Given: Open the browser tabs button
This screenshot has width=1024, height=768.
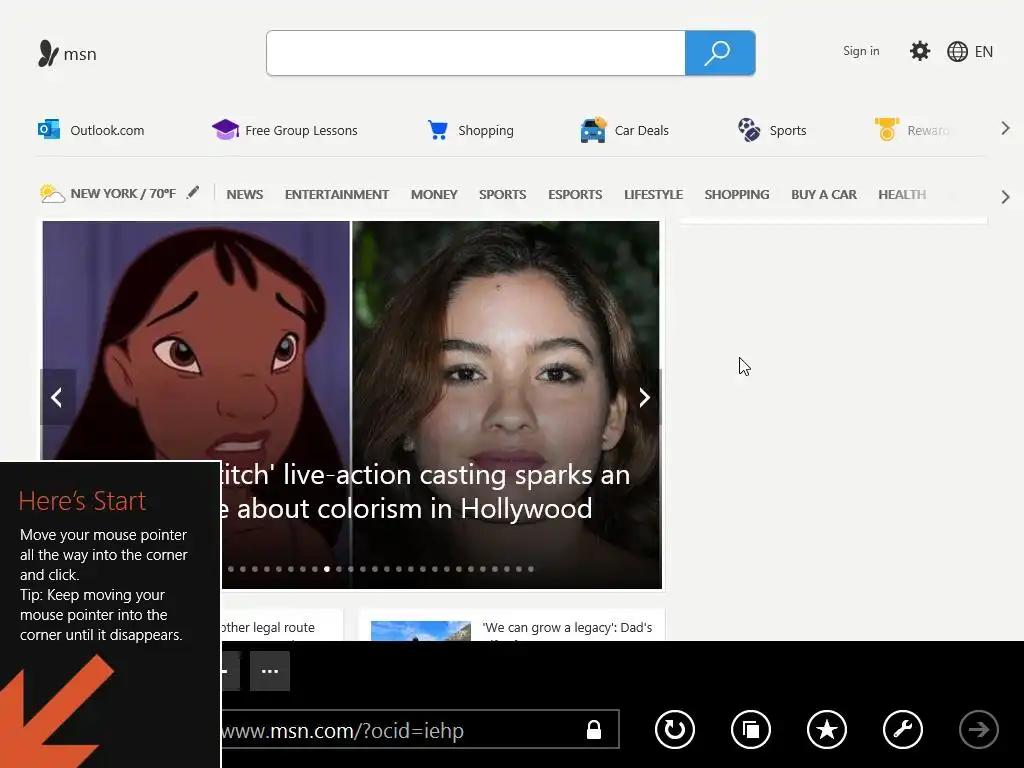Looking at the screenshot, I should click(751, 729).
